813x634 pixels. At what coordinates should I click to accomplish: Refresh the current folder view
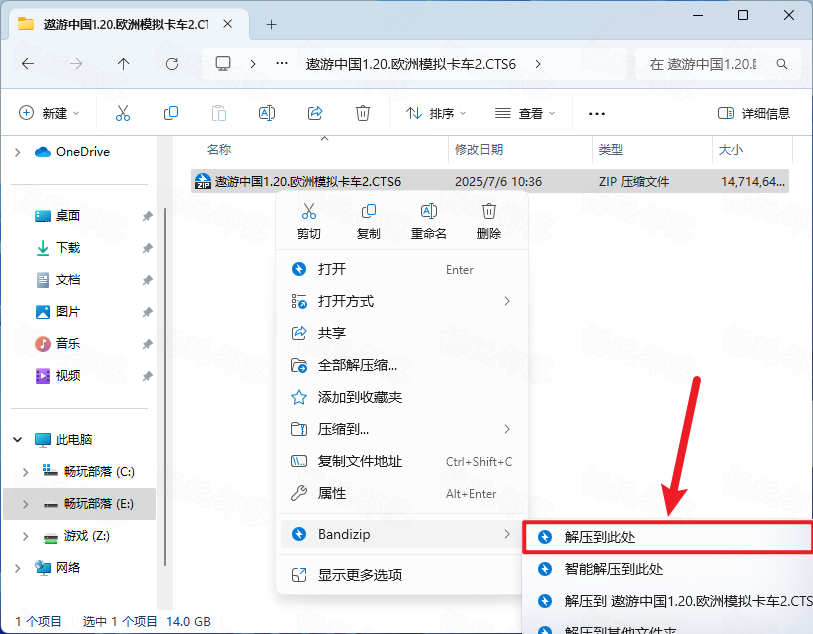172,64
